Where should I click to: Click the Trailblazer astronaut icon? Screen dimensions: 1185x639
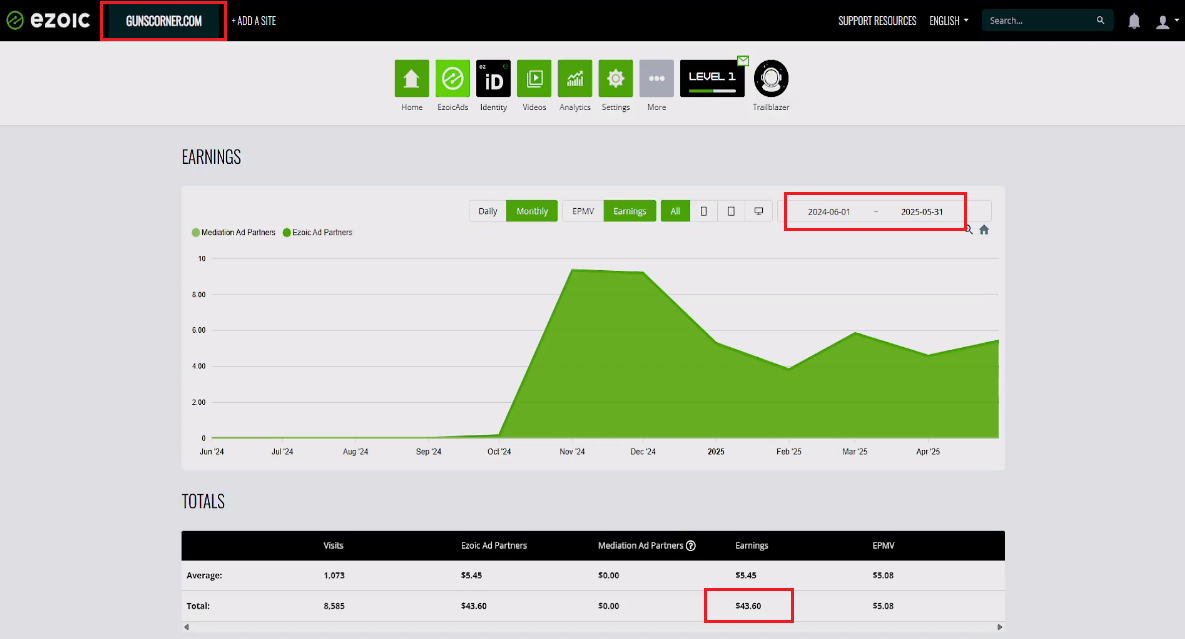(771, 79)
